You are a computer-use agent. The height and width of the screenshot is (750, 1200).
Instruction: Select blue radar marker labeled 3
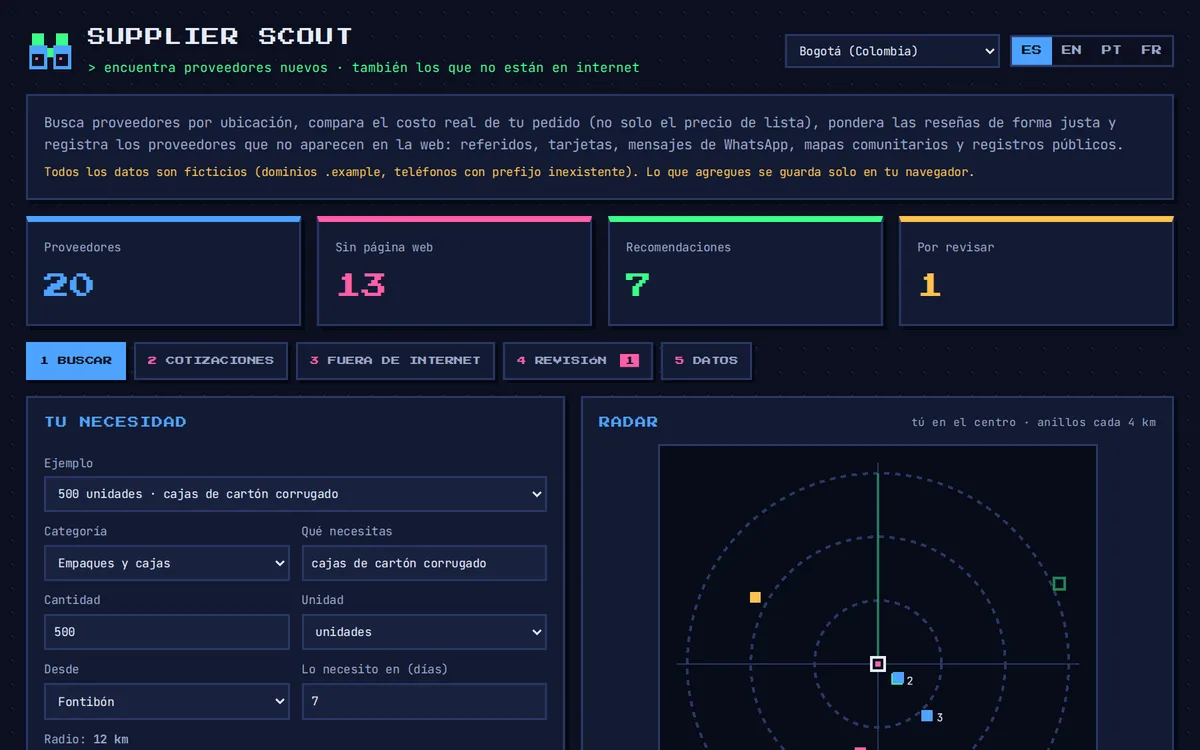coord(927,716)
